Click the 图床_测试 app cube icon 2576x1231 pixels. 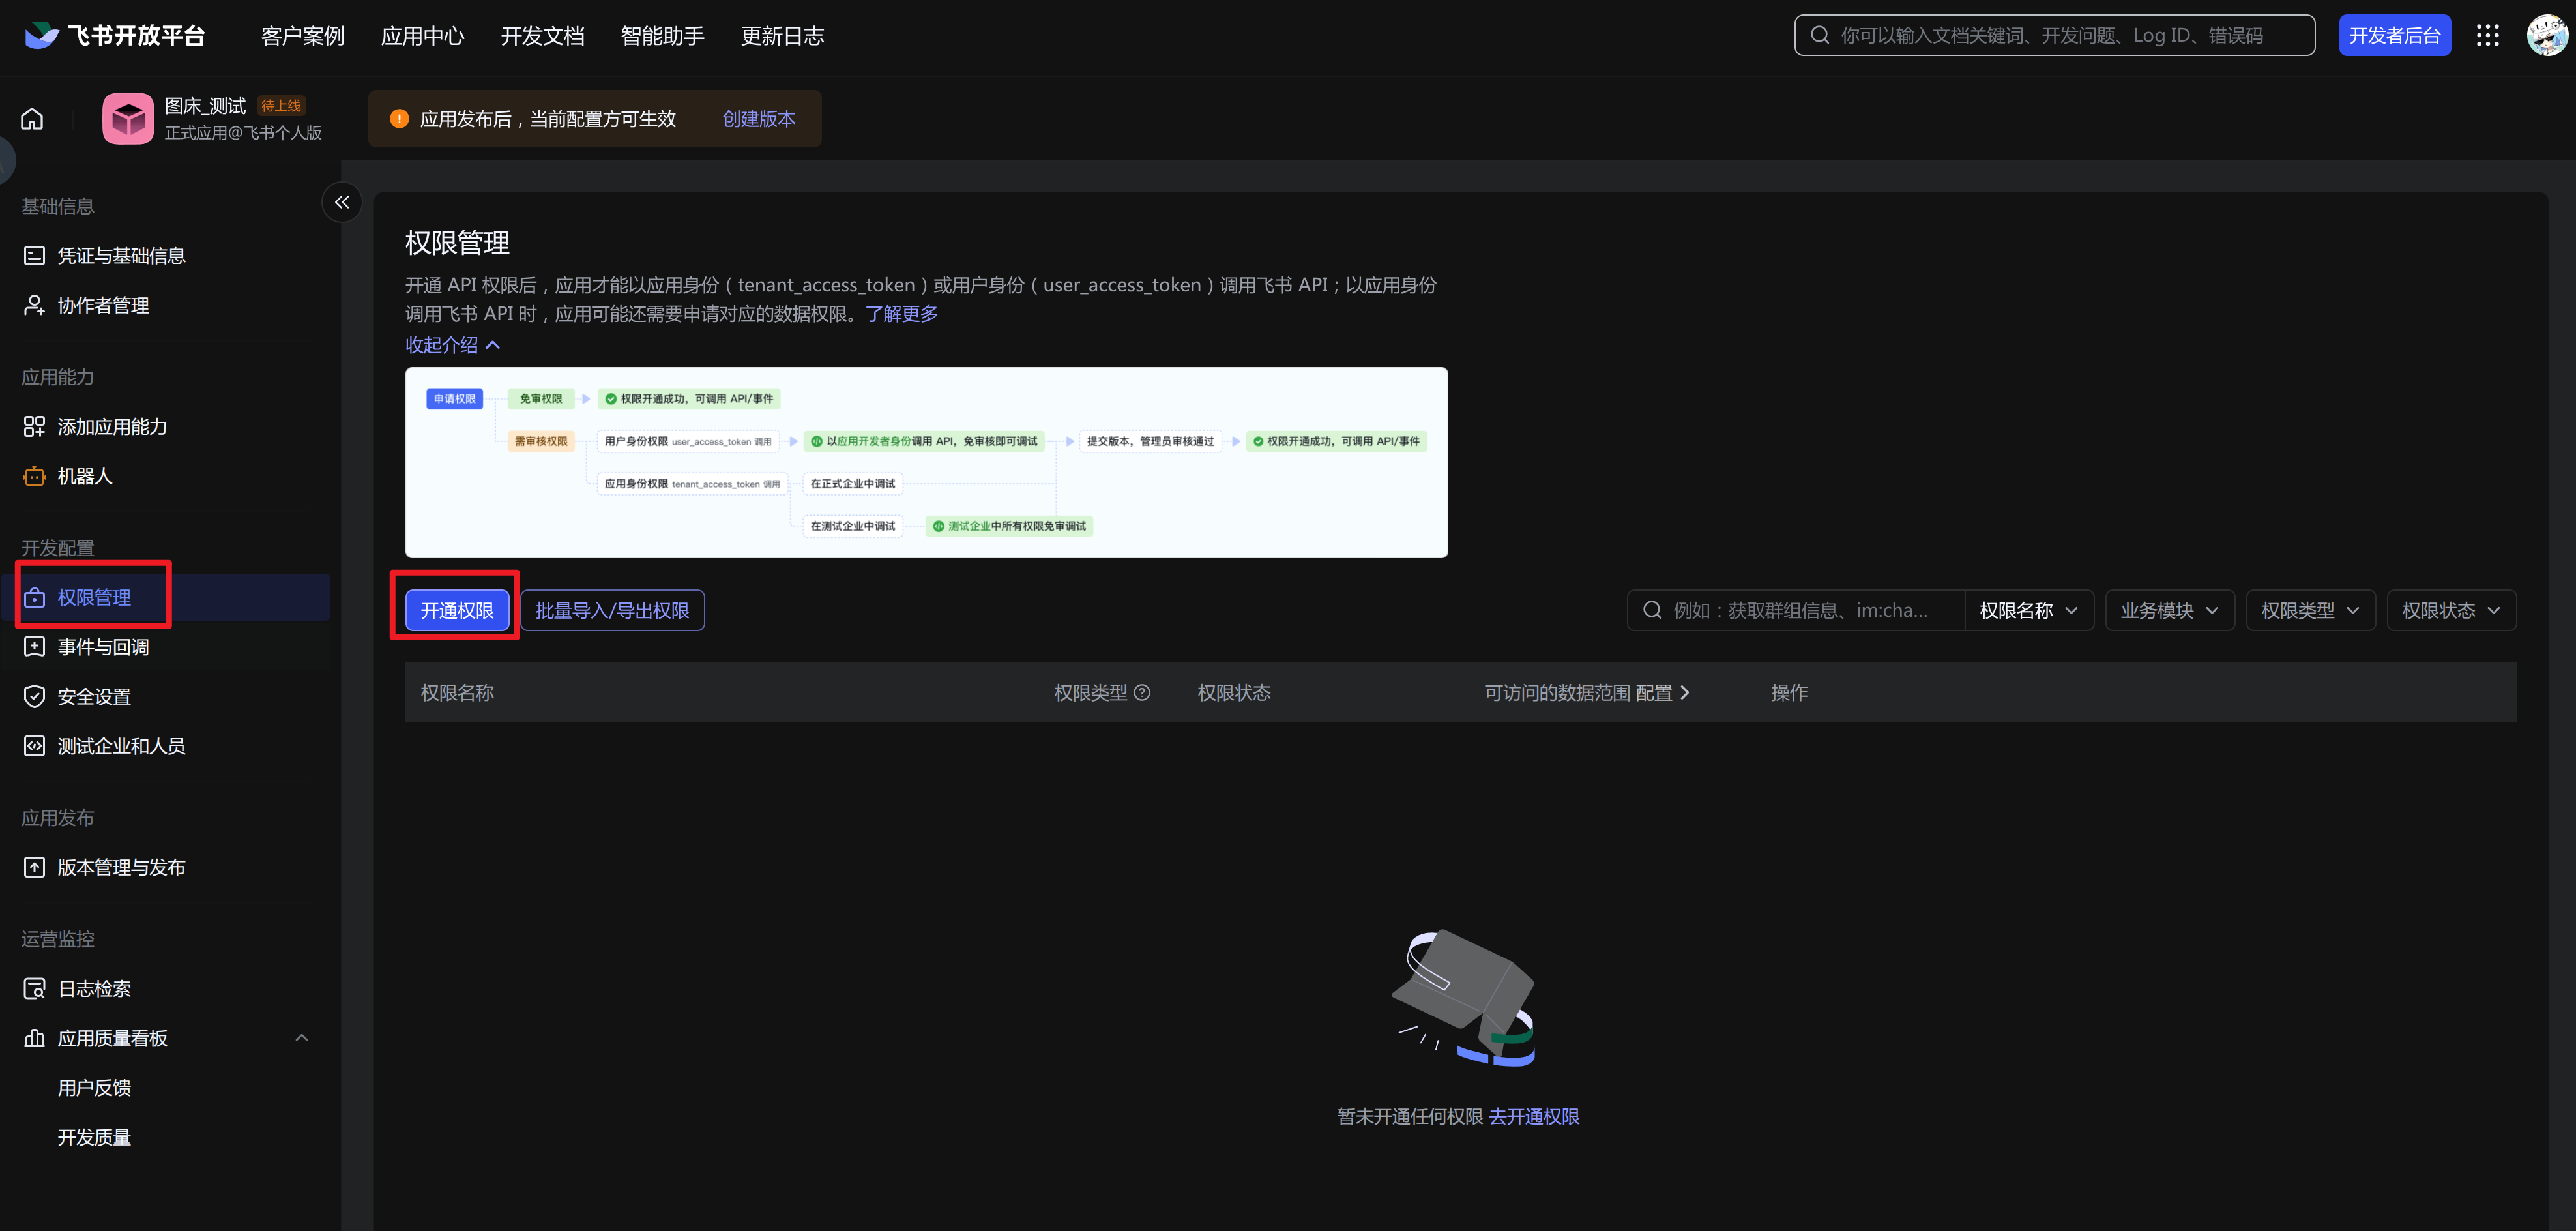[128, 119]
